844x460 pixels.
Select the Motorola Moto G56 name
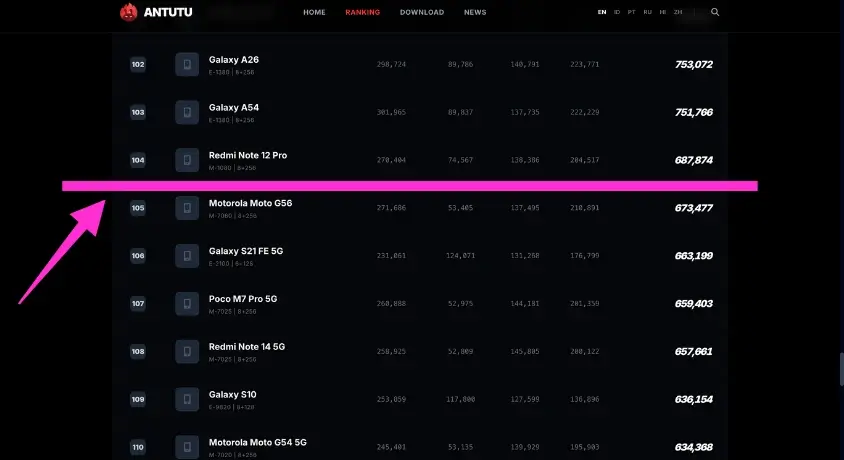click(x=250, y=203)
